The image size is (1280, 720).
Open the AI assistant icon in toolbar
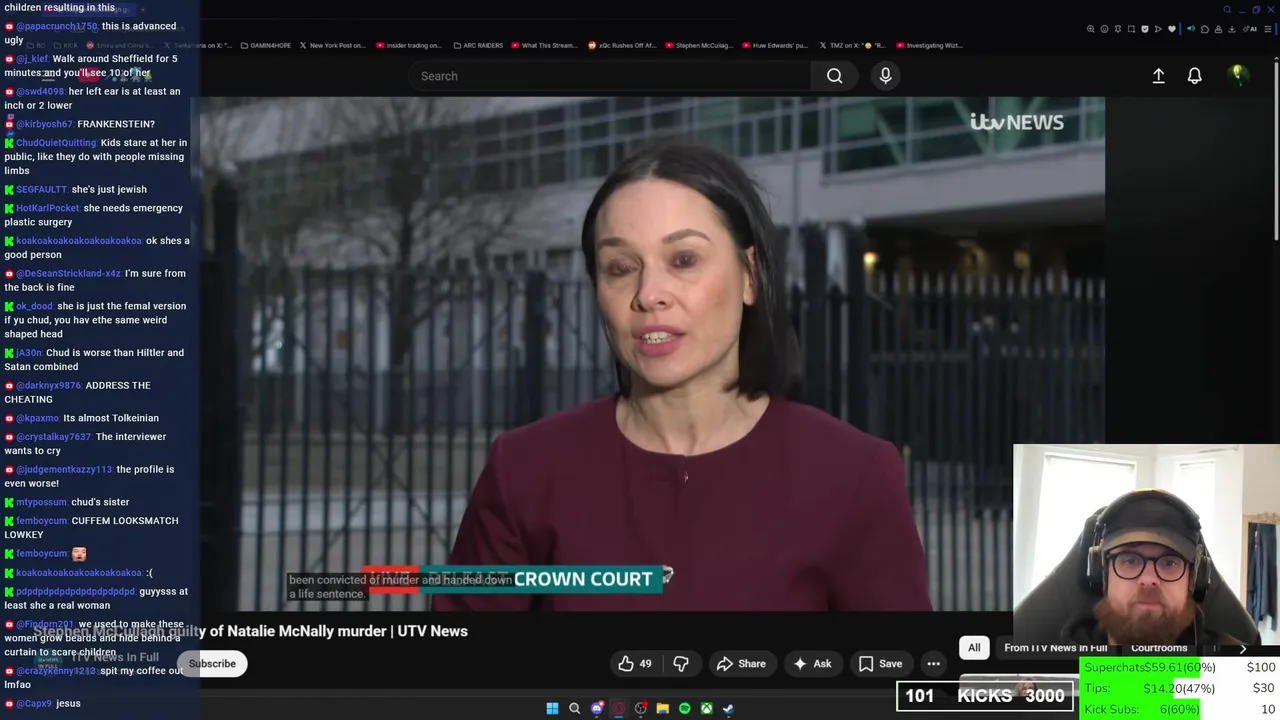pos(1249,29)
